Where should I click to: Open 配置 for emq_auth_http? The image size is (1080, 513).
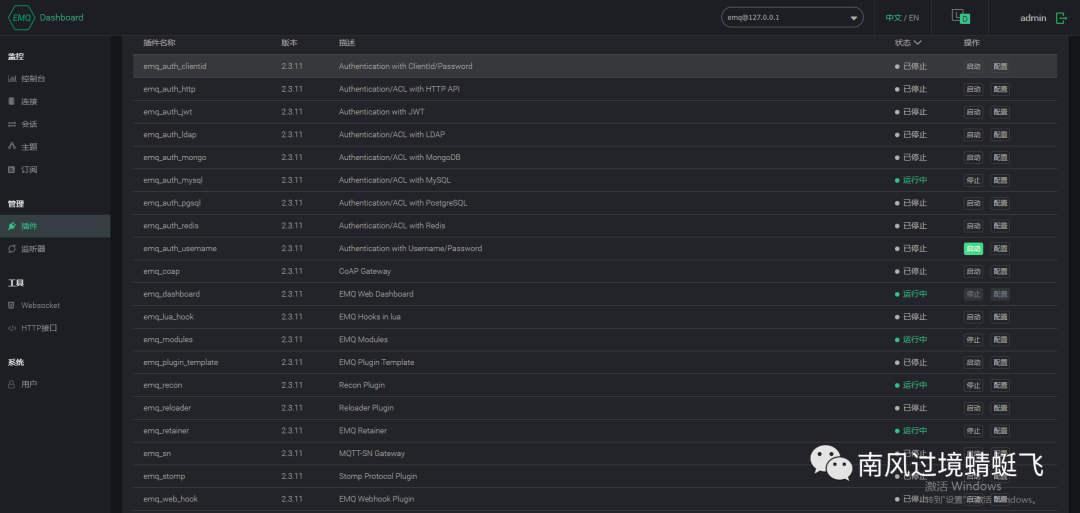pos(1000,89)
